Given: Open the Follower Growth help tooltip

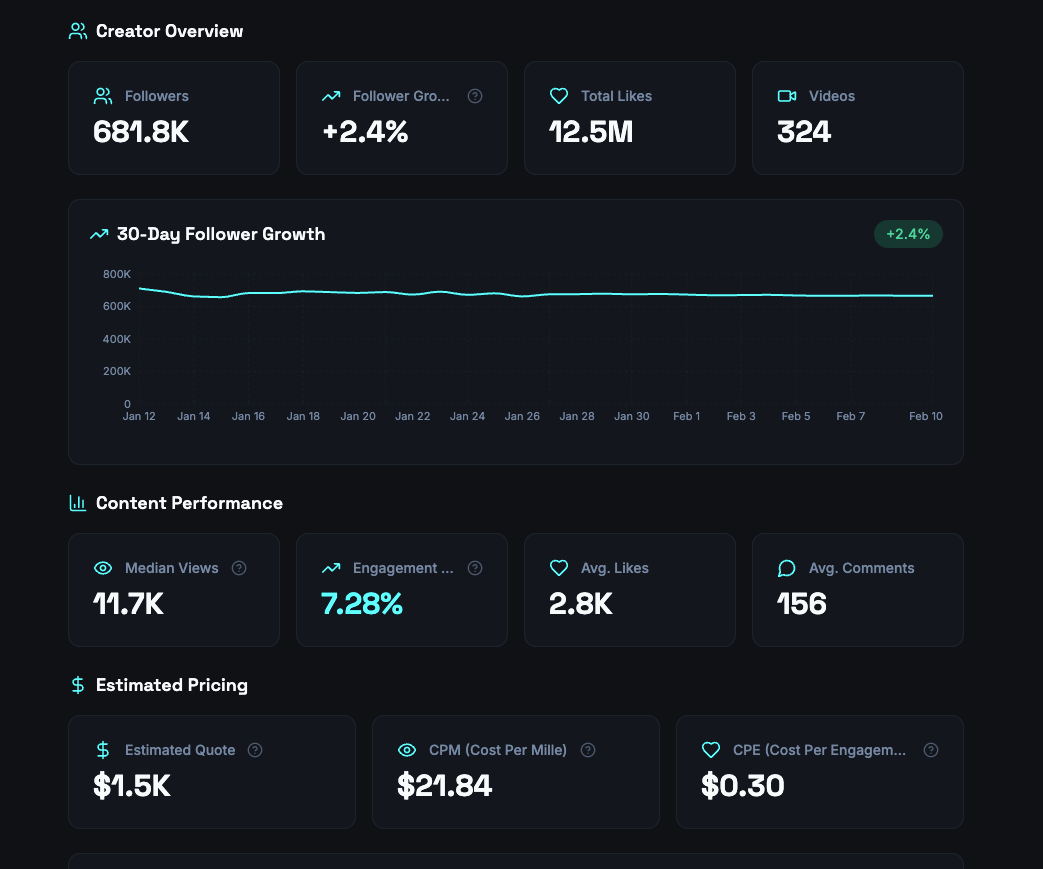Looking at the screenshot, I should click(475, 96).
